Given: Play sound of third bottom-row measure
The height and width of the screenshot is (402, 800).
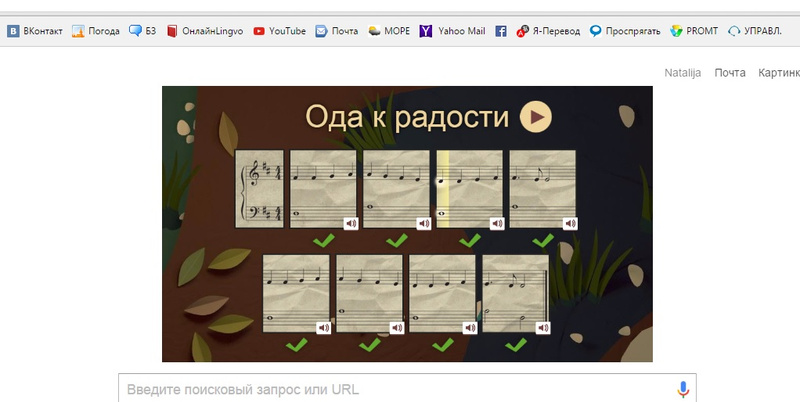Looking at the screenshot, I should [470, 328].
